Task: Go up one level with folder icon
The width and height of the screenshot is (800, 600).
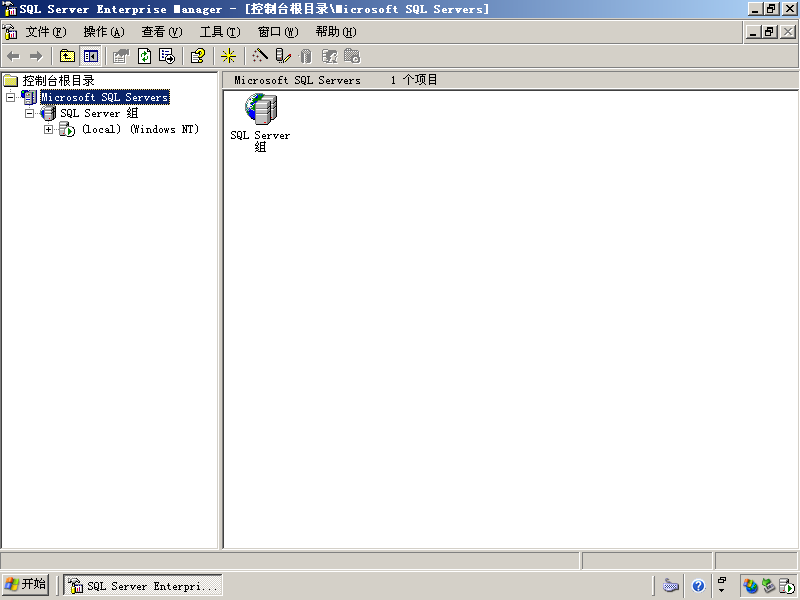Action: (x=67, y=56)
